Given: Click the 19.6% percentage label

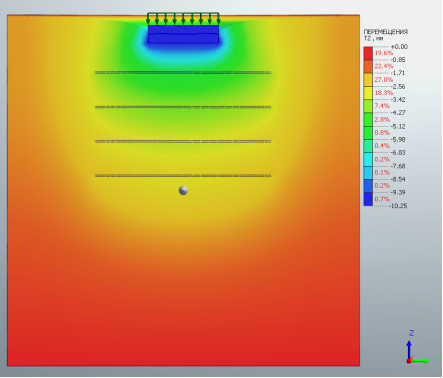Looking at the screenshot, I should 384,53.
